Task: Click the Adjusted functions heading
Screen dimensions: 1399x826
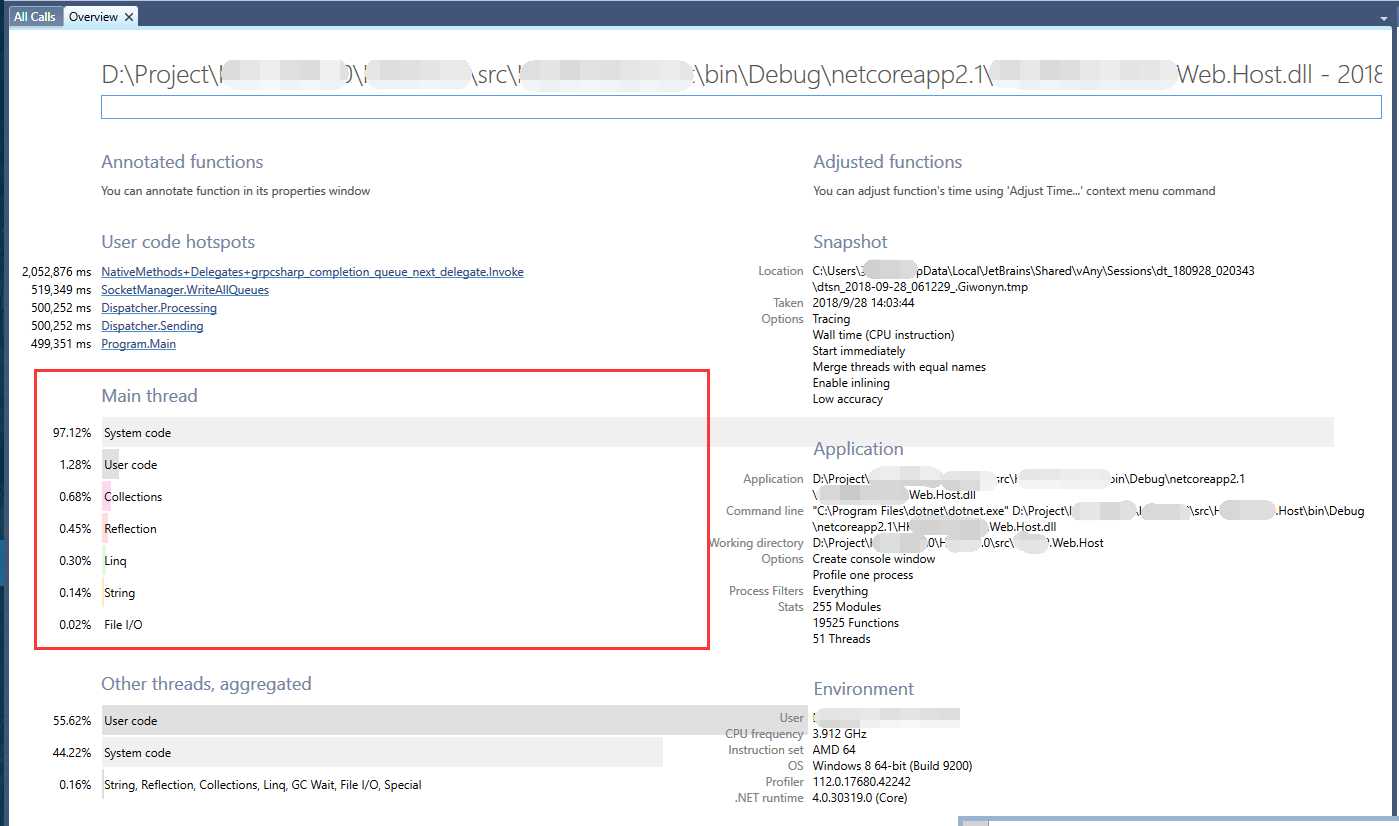Action: pos(887,162)
